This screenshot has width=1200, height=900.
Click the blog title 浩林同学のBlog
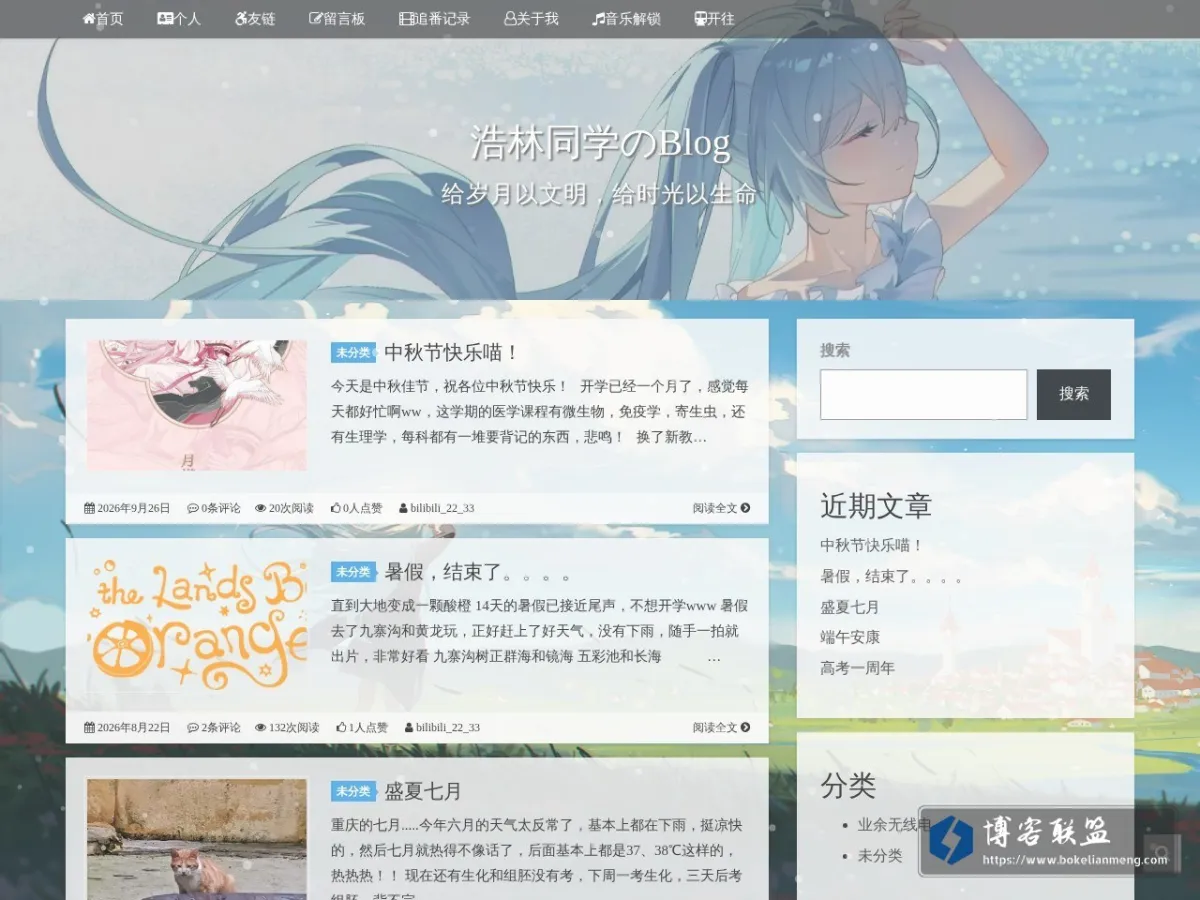(600, 144)
